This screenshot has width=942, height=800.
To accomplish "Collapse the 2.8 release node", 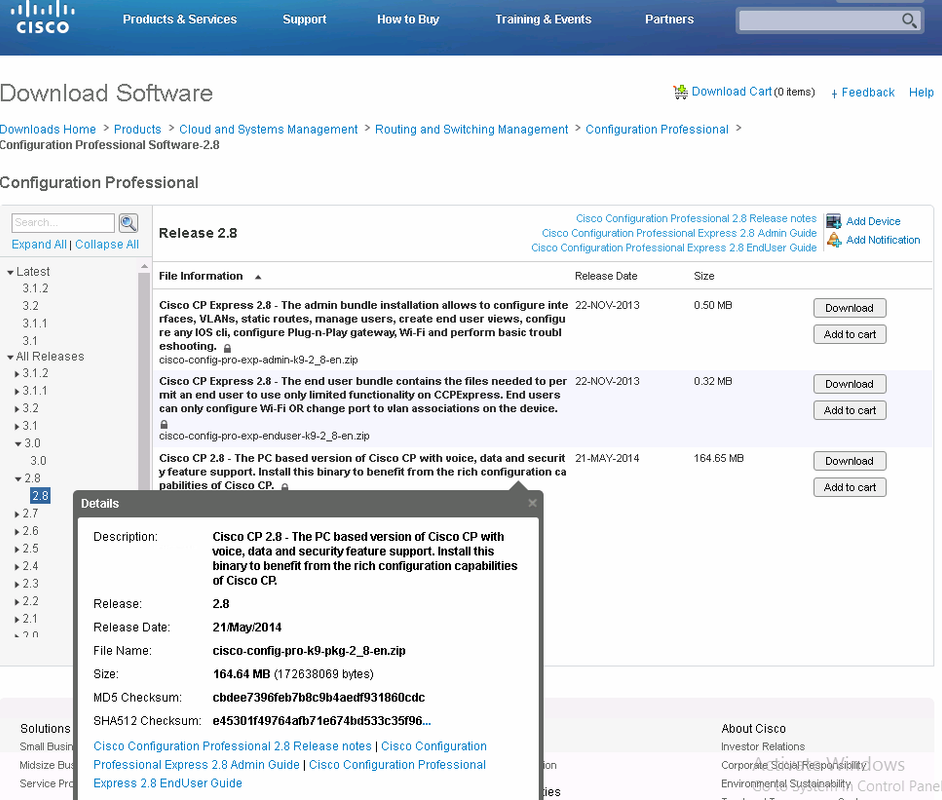I will 18,479.
